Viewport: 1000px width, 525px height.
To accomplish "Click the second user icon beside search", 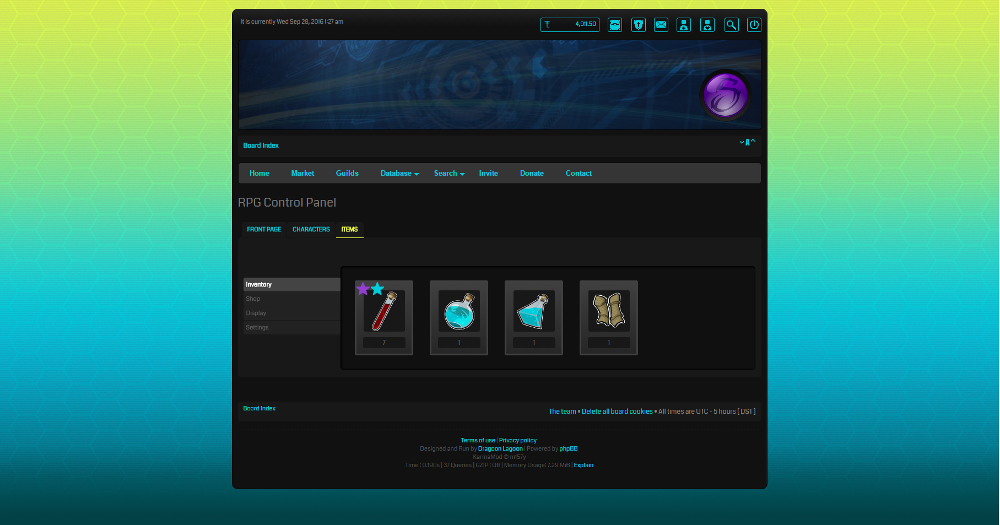I will [707, 25].
